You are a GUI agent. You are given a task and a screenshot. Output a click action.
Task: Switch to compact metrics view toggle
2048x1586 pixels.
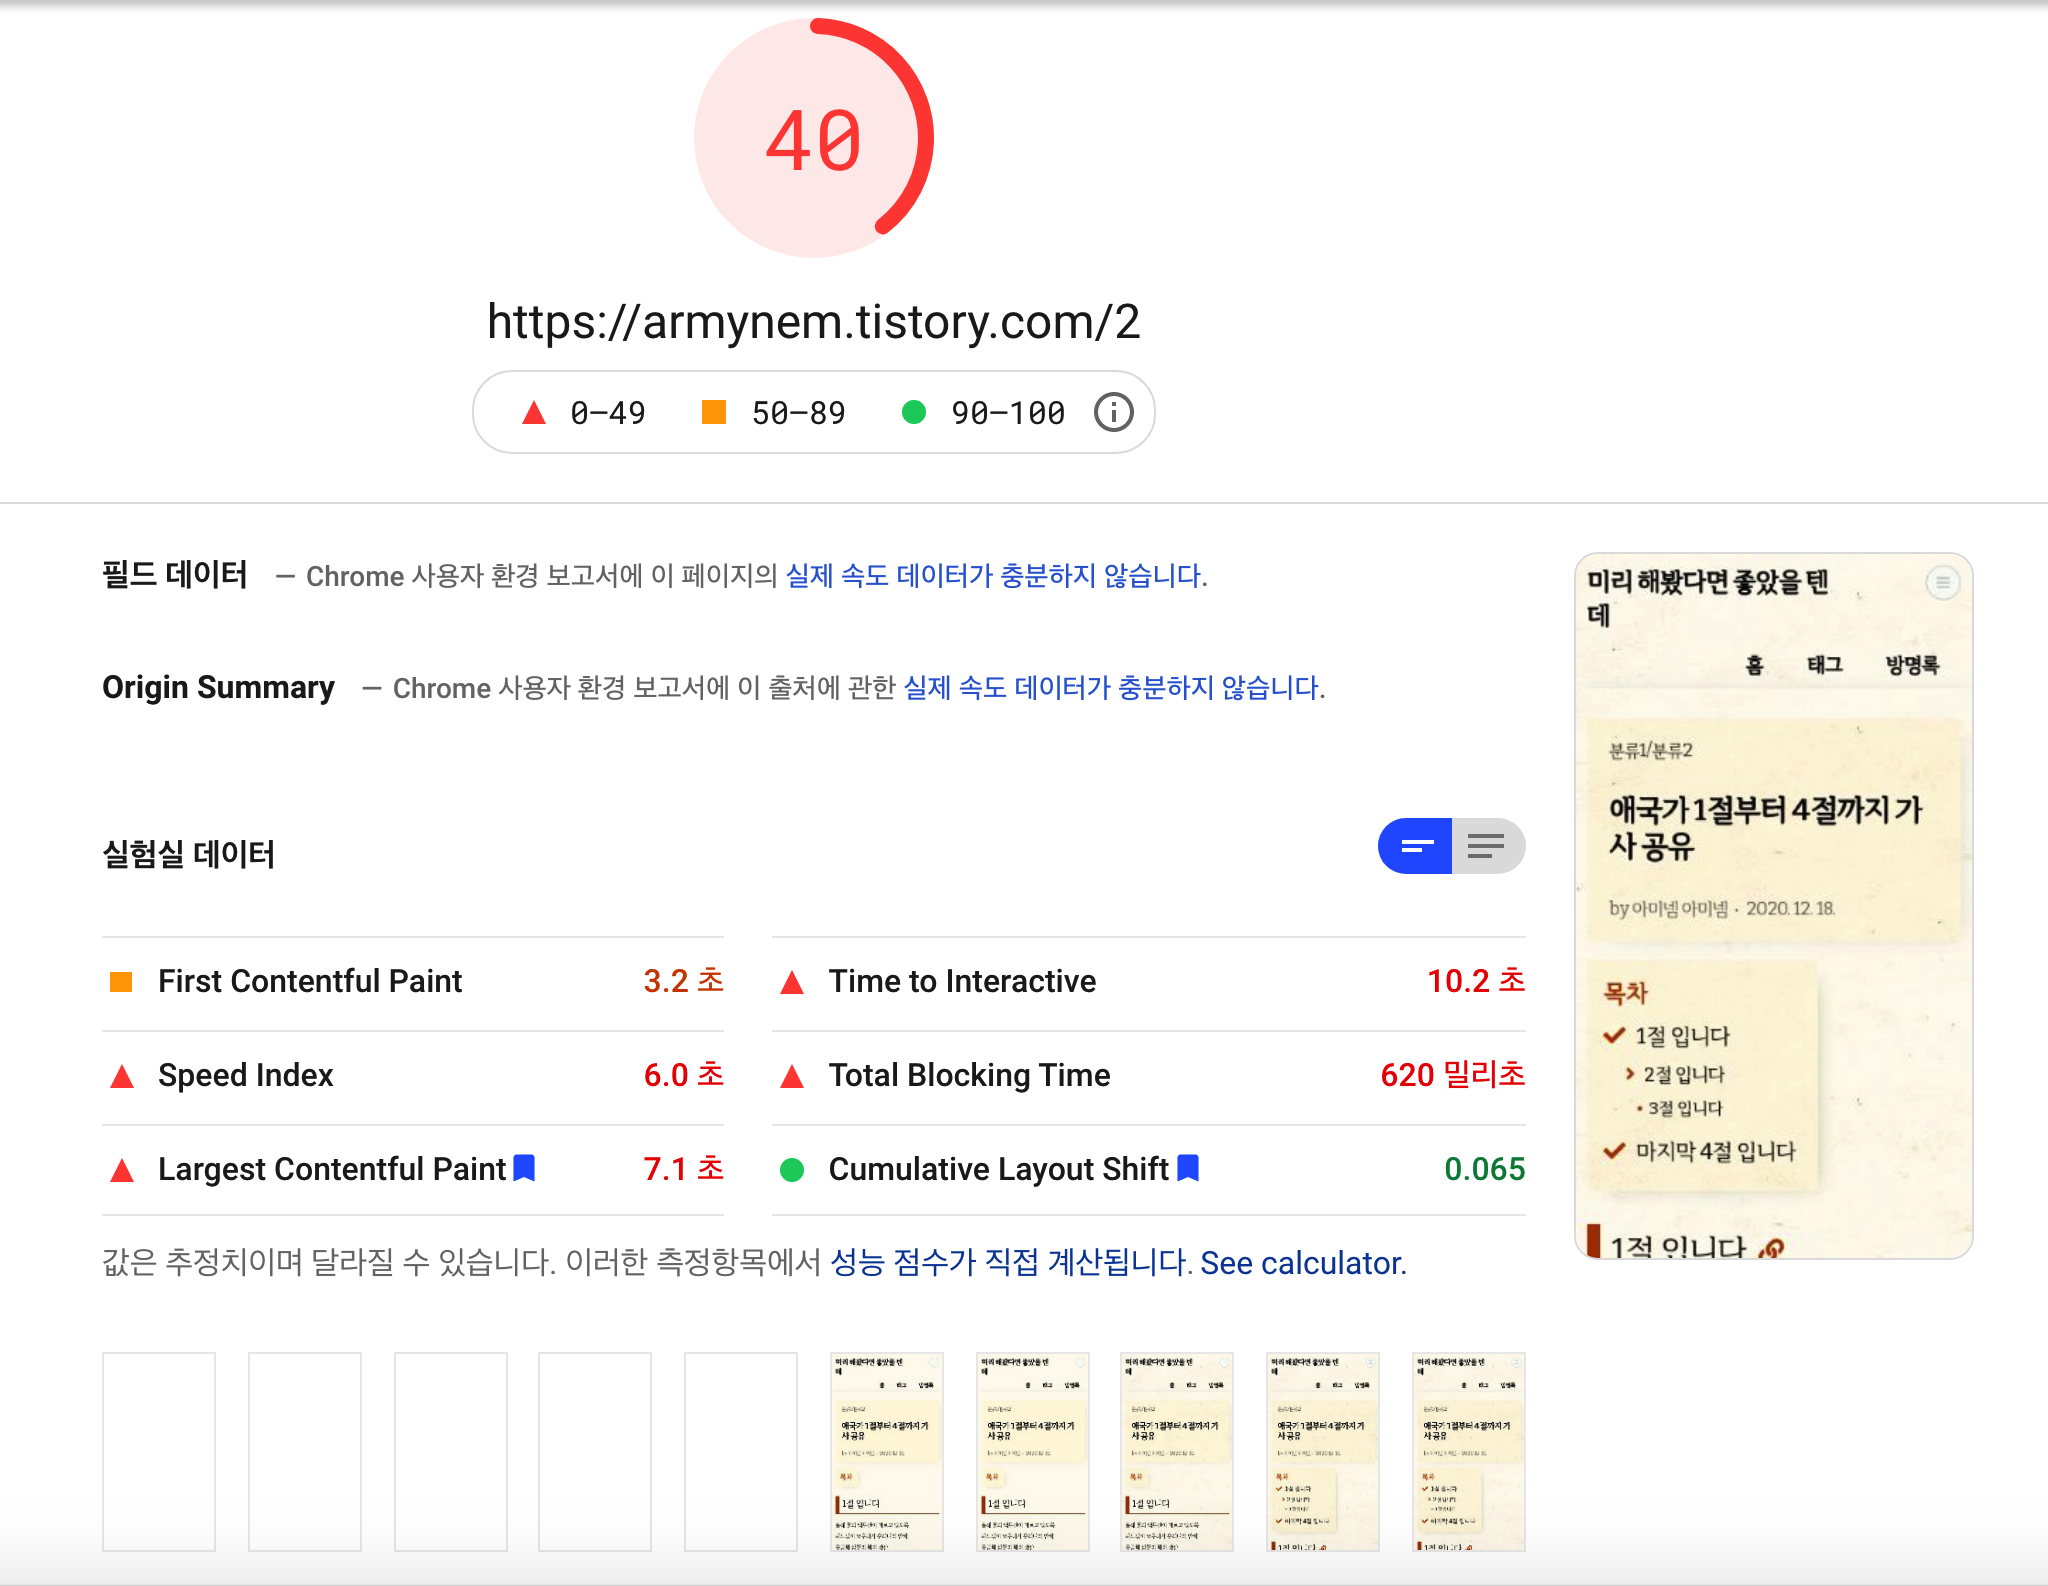(1416, 846)
